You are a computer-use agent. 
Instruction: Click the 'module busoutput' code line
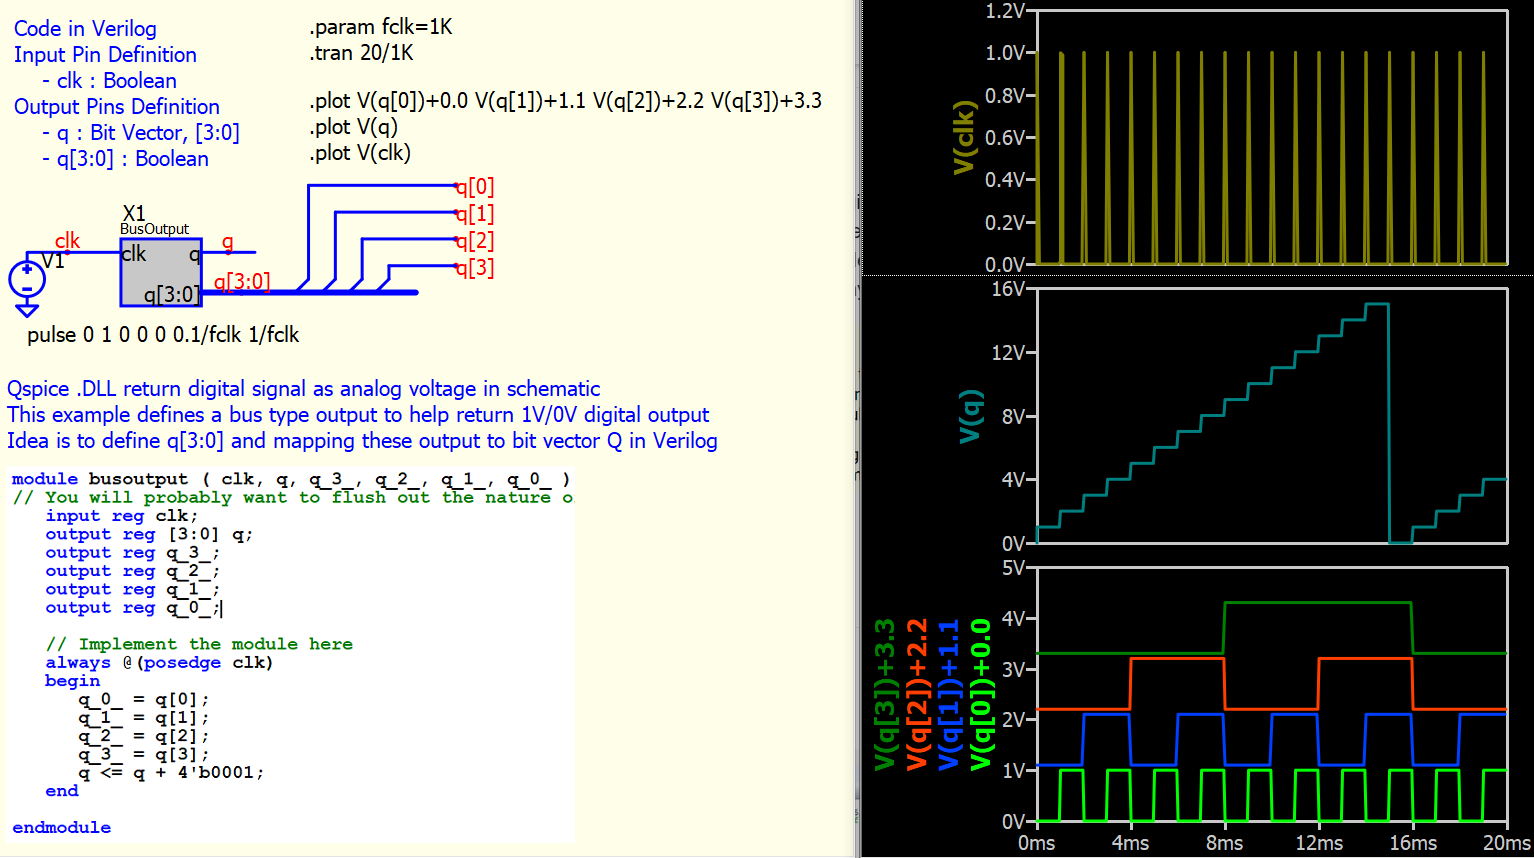coord(291,479)
